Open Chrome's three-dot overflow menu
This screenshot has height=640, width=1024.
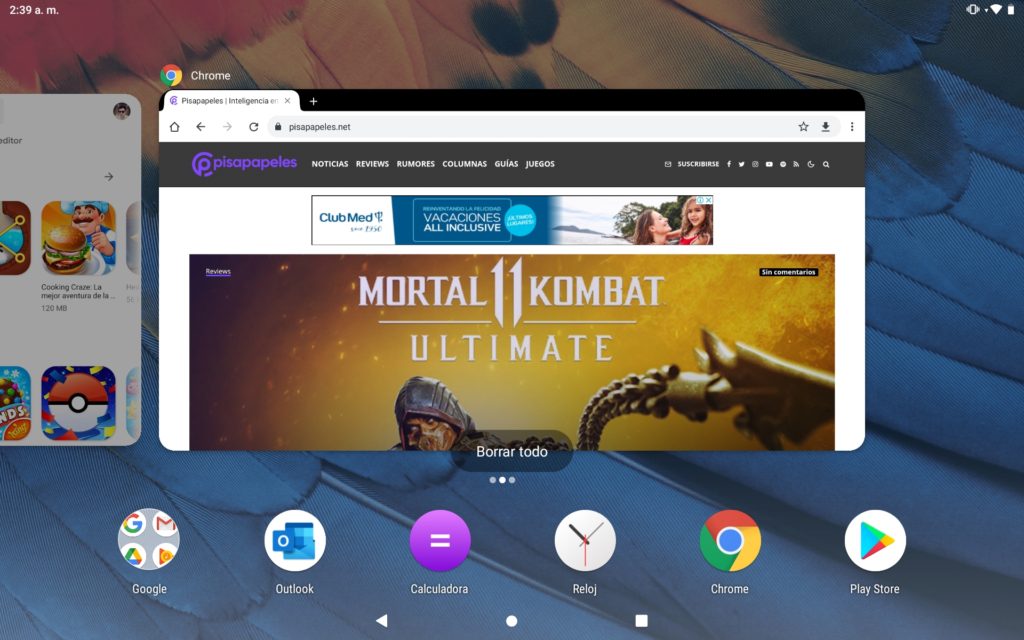pos(852,127)
